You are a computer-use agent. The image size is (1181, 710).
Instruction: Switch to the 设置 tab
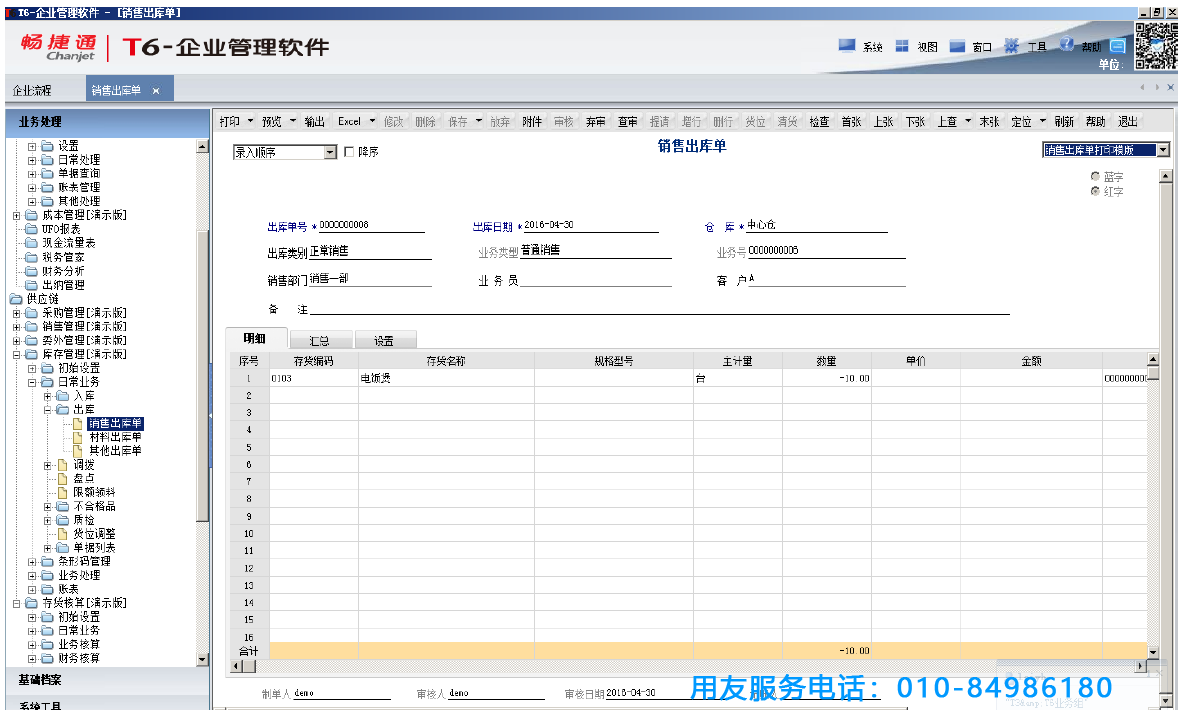[x=384, y=340]
